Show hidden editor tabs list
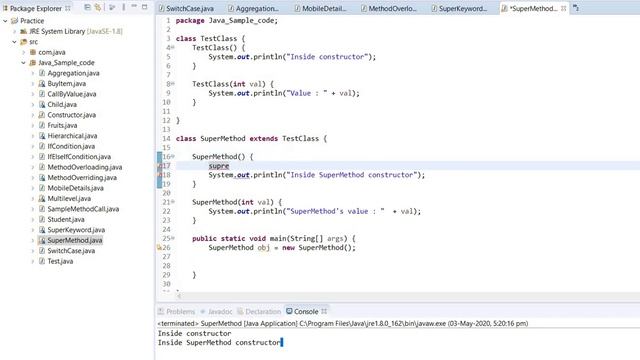This screenshot has height=360, width=640. [576, 8]
